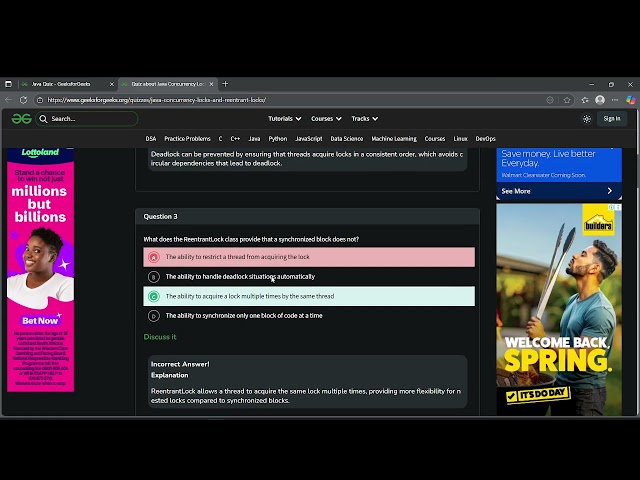Reload the page with refresh icon

click(x=23, y=100)
